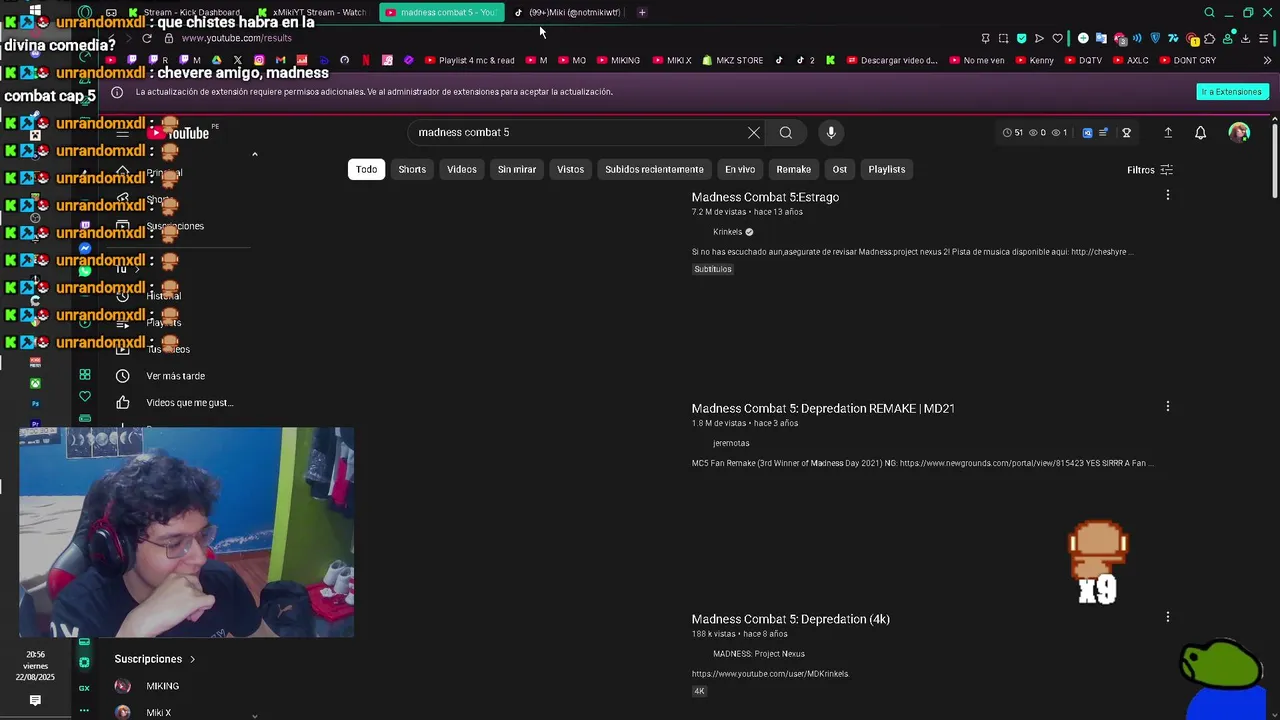Open the AXLC bookmark
The image size is (1280, 720).
[1130, 60]
